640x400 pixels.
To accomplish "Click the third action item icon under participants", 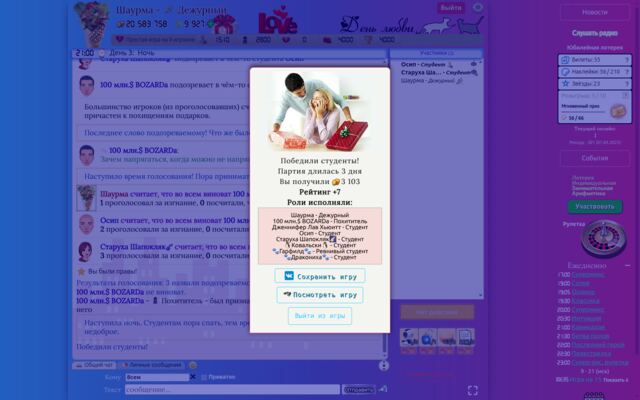I will [x=447, y=338].
